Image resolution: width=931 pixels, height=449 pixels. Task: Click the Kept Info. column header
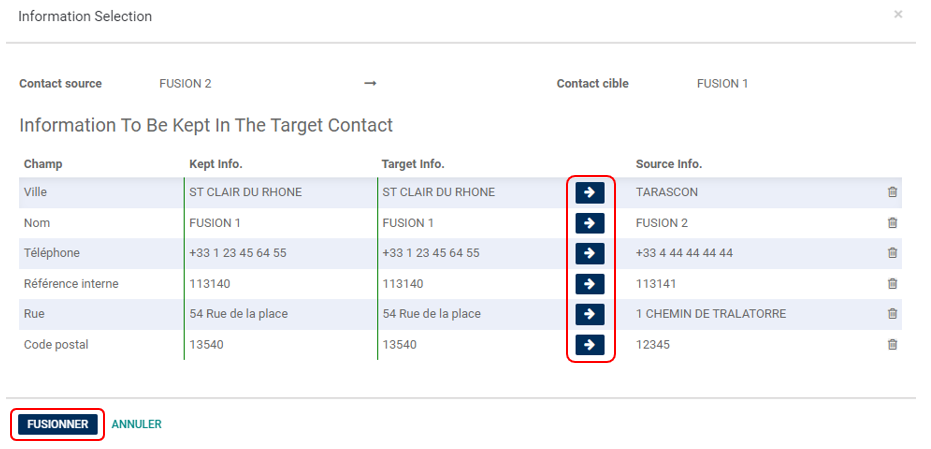[x=216, y=164]
